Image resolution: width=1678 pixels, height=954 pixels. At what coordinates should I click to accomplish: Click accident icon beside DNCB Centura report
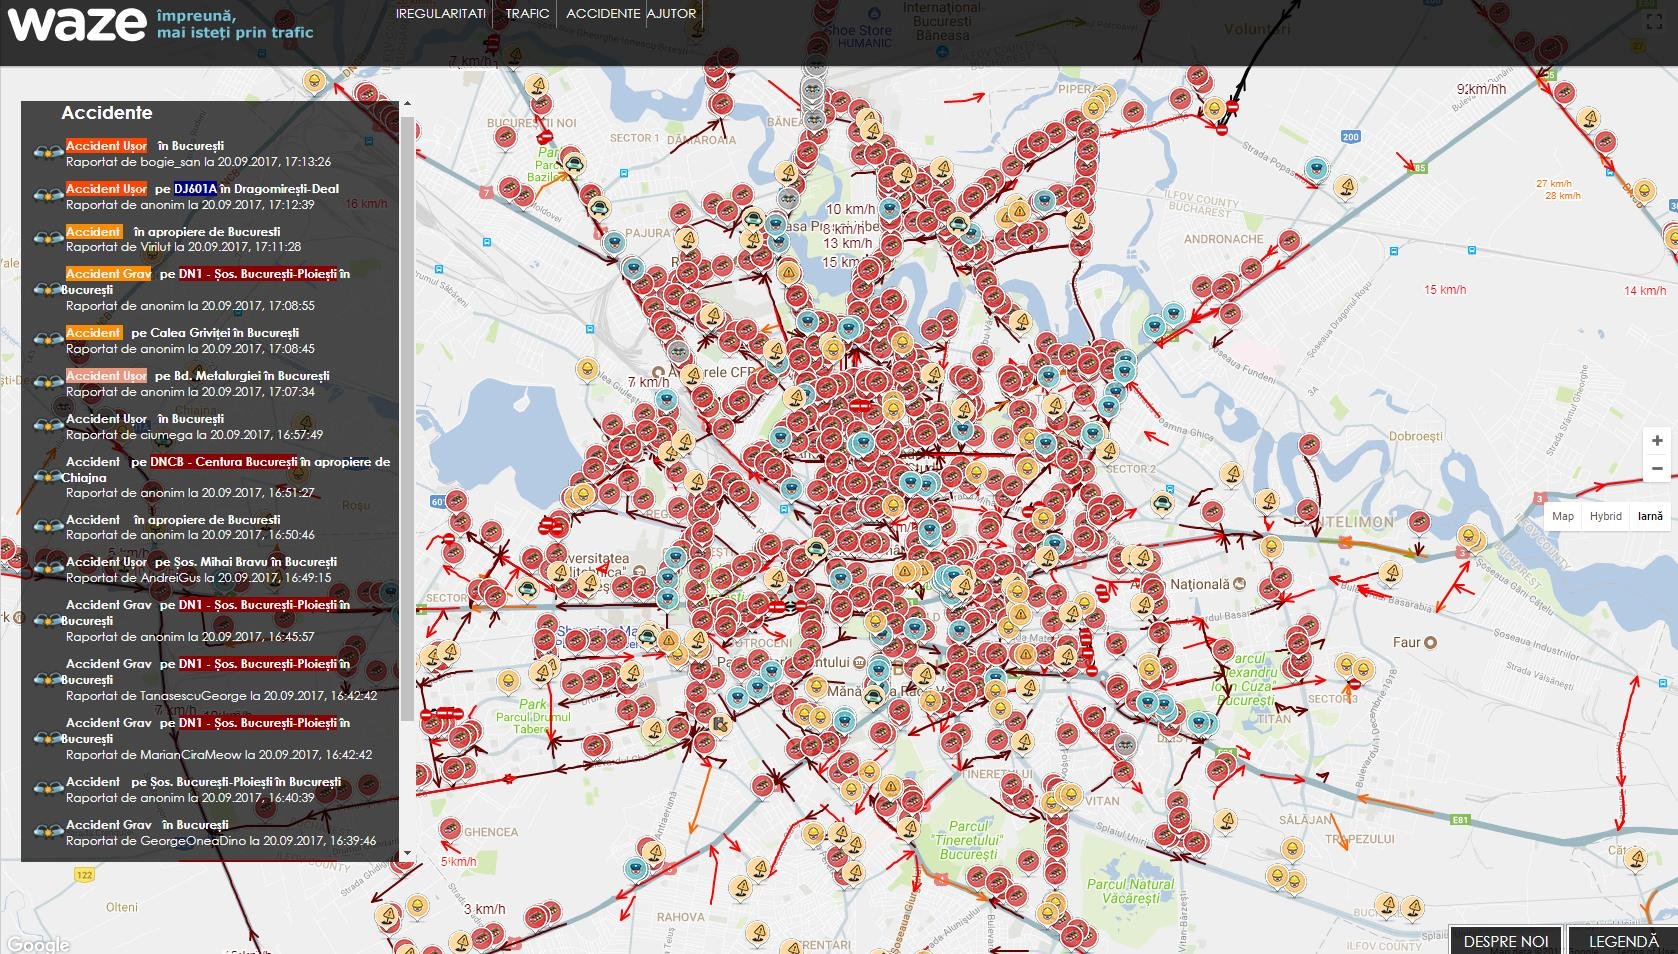pos(48,477)
